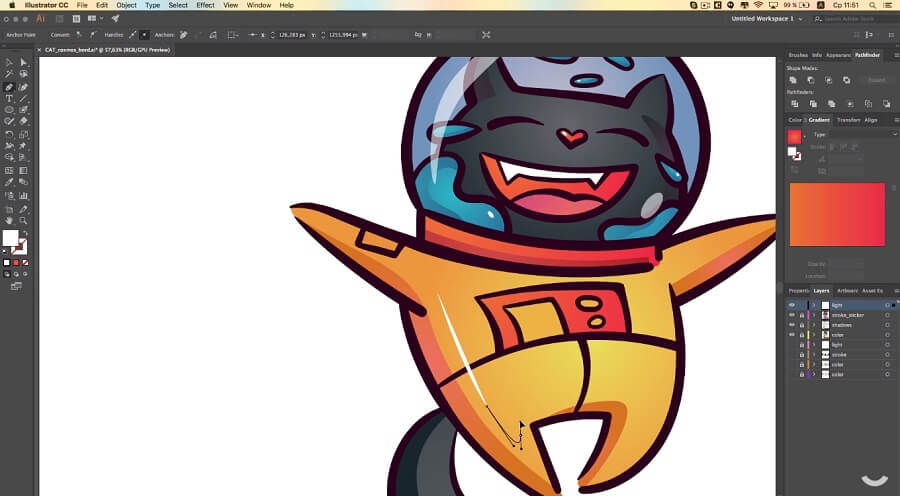Switch to the Align panel tab
Viewport: 900px width, 496px height.
(871, 120)
